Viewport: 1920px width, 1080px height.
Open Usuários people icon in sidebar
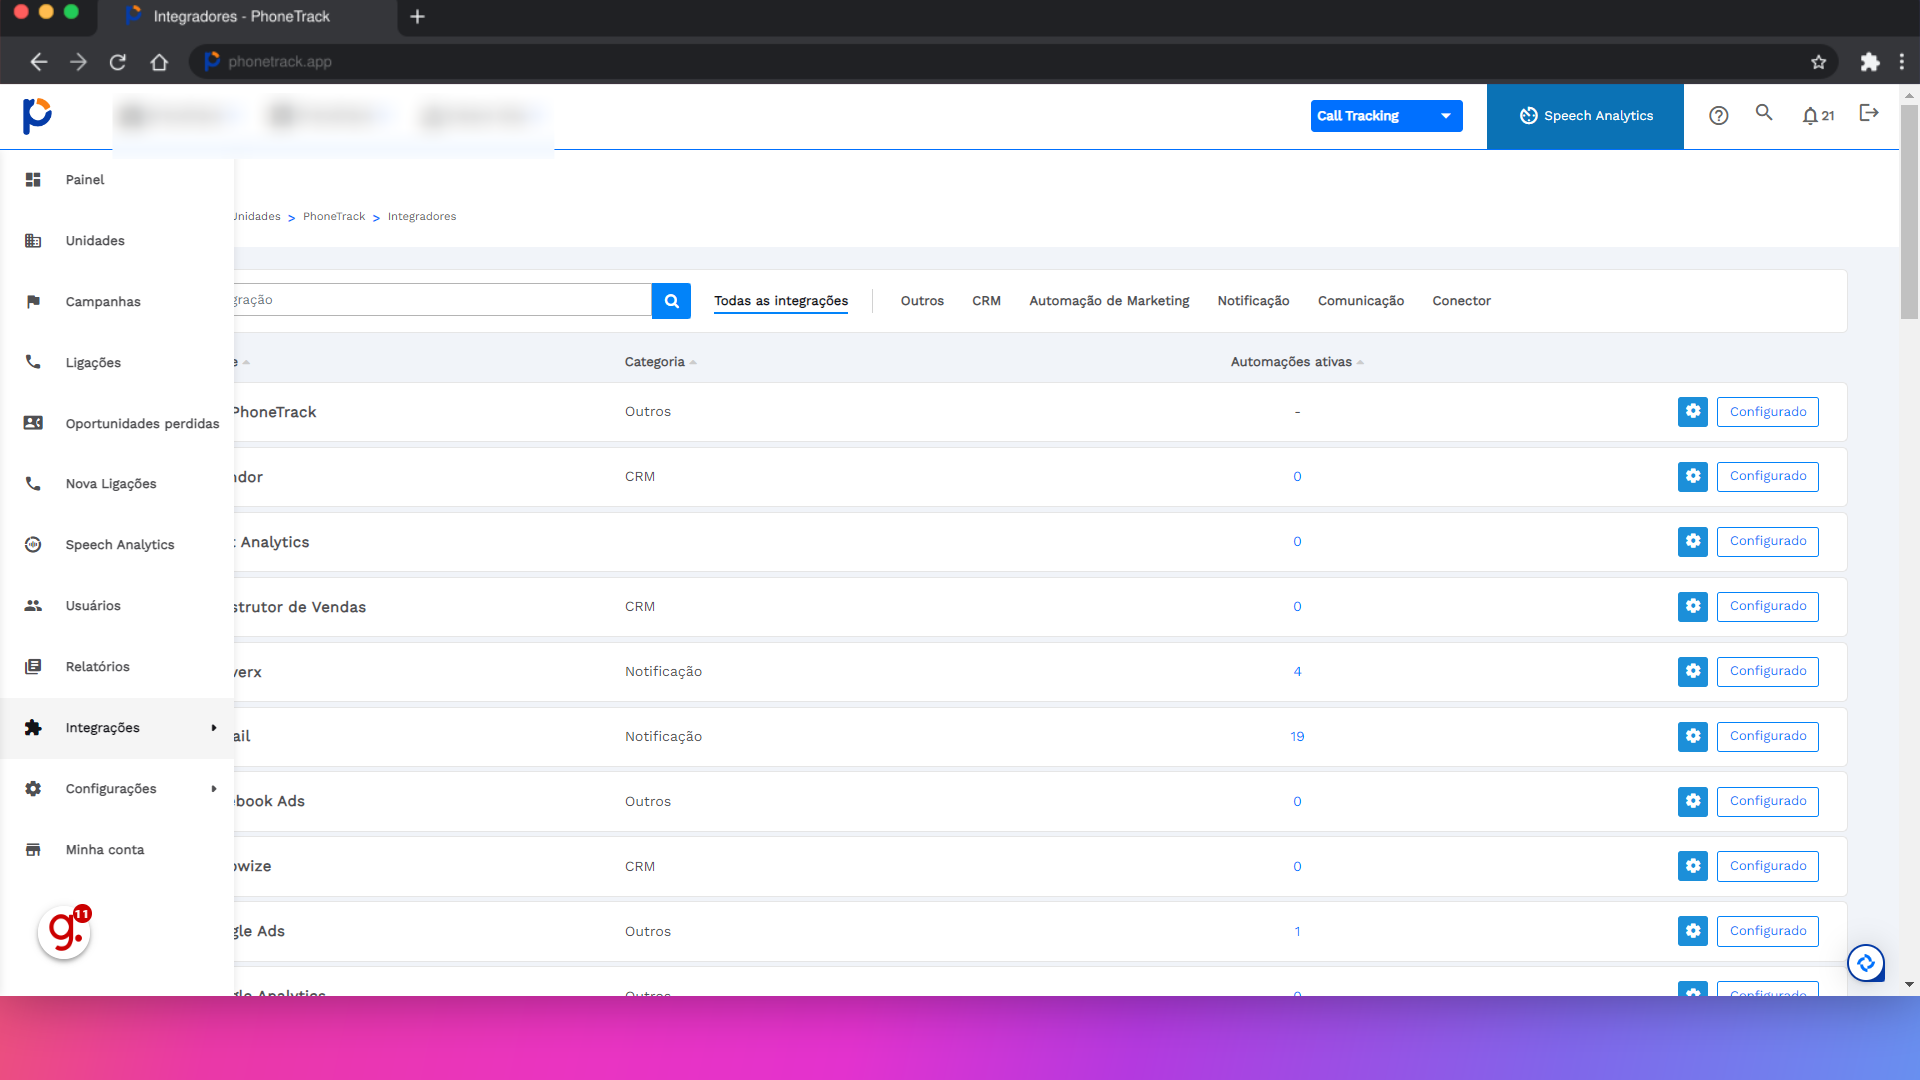coord(33,606)
